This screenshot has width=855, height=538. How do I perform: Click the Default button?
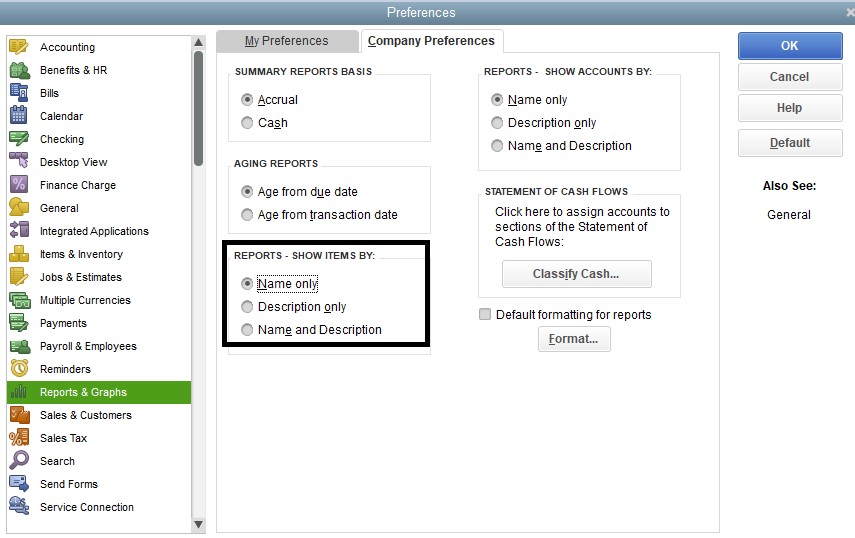pyautogui.click(x=790, y=143)
